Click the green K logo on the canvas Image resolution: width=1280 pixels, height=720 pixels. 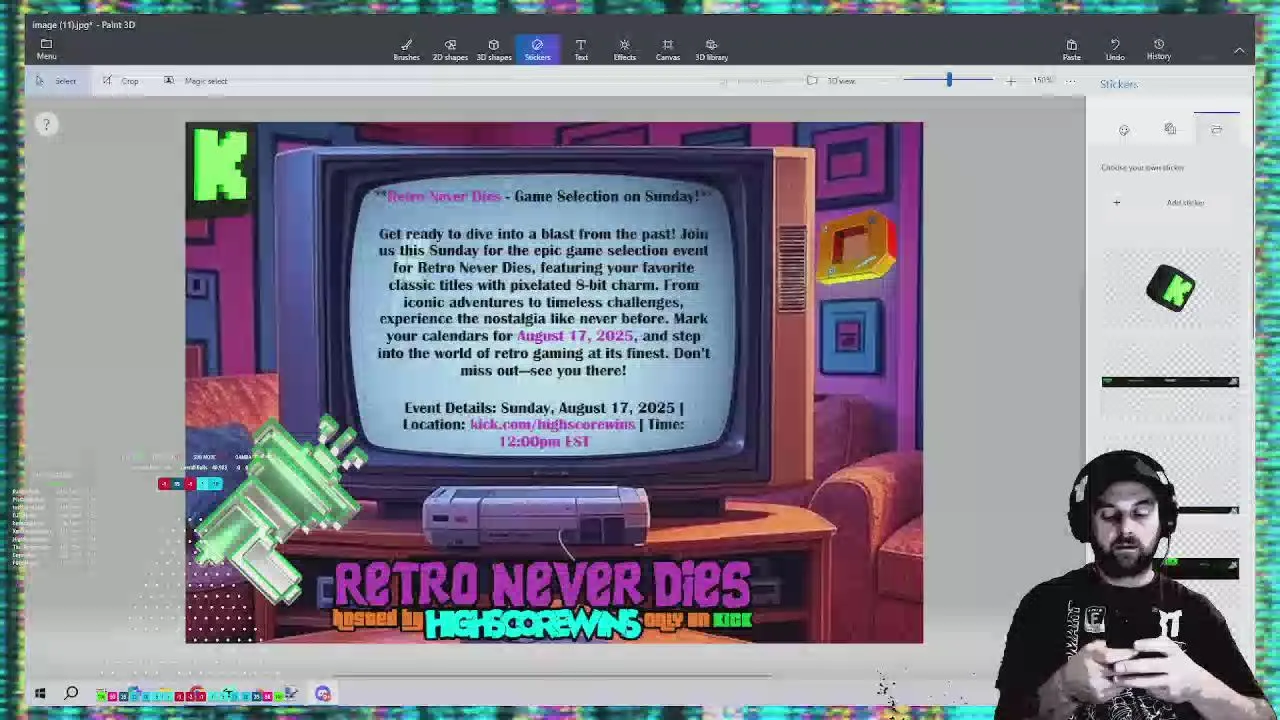pyautogui.click(x=220, y=165)
